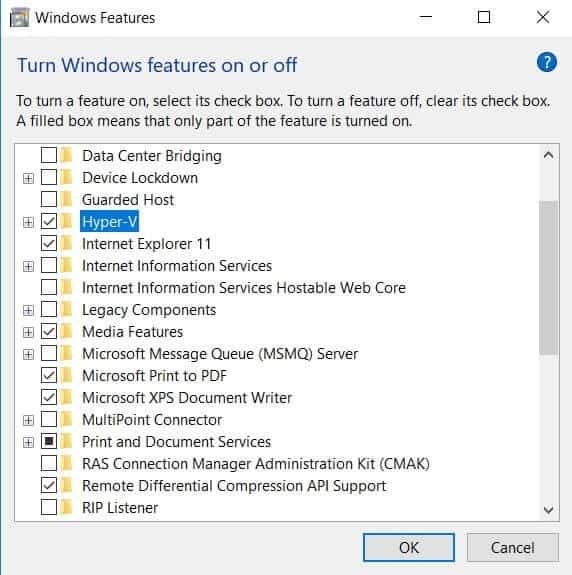Click the folder icon next to Data Center Bridging

click(67, 155)
